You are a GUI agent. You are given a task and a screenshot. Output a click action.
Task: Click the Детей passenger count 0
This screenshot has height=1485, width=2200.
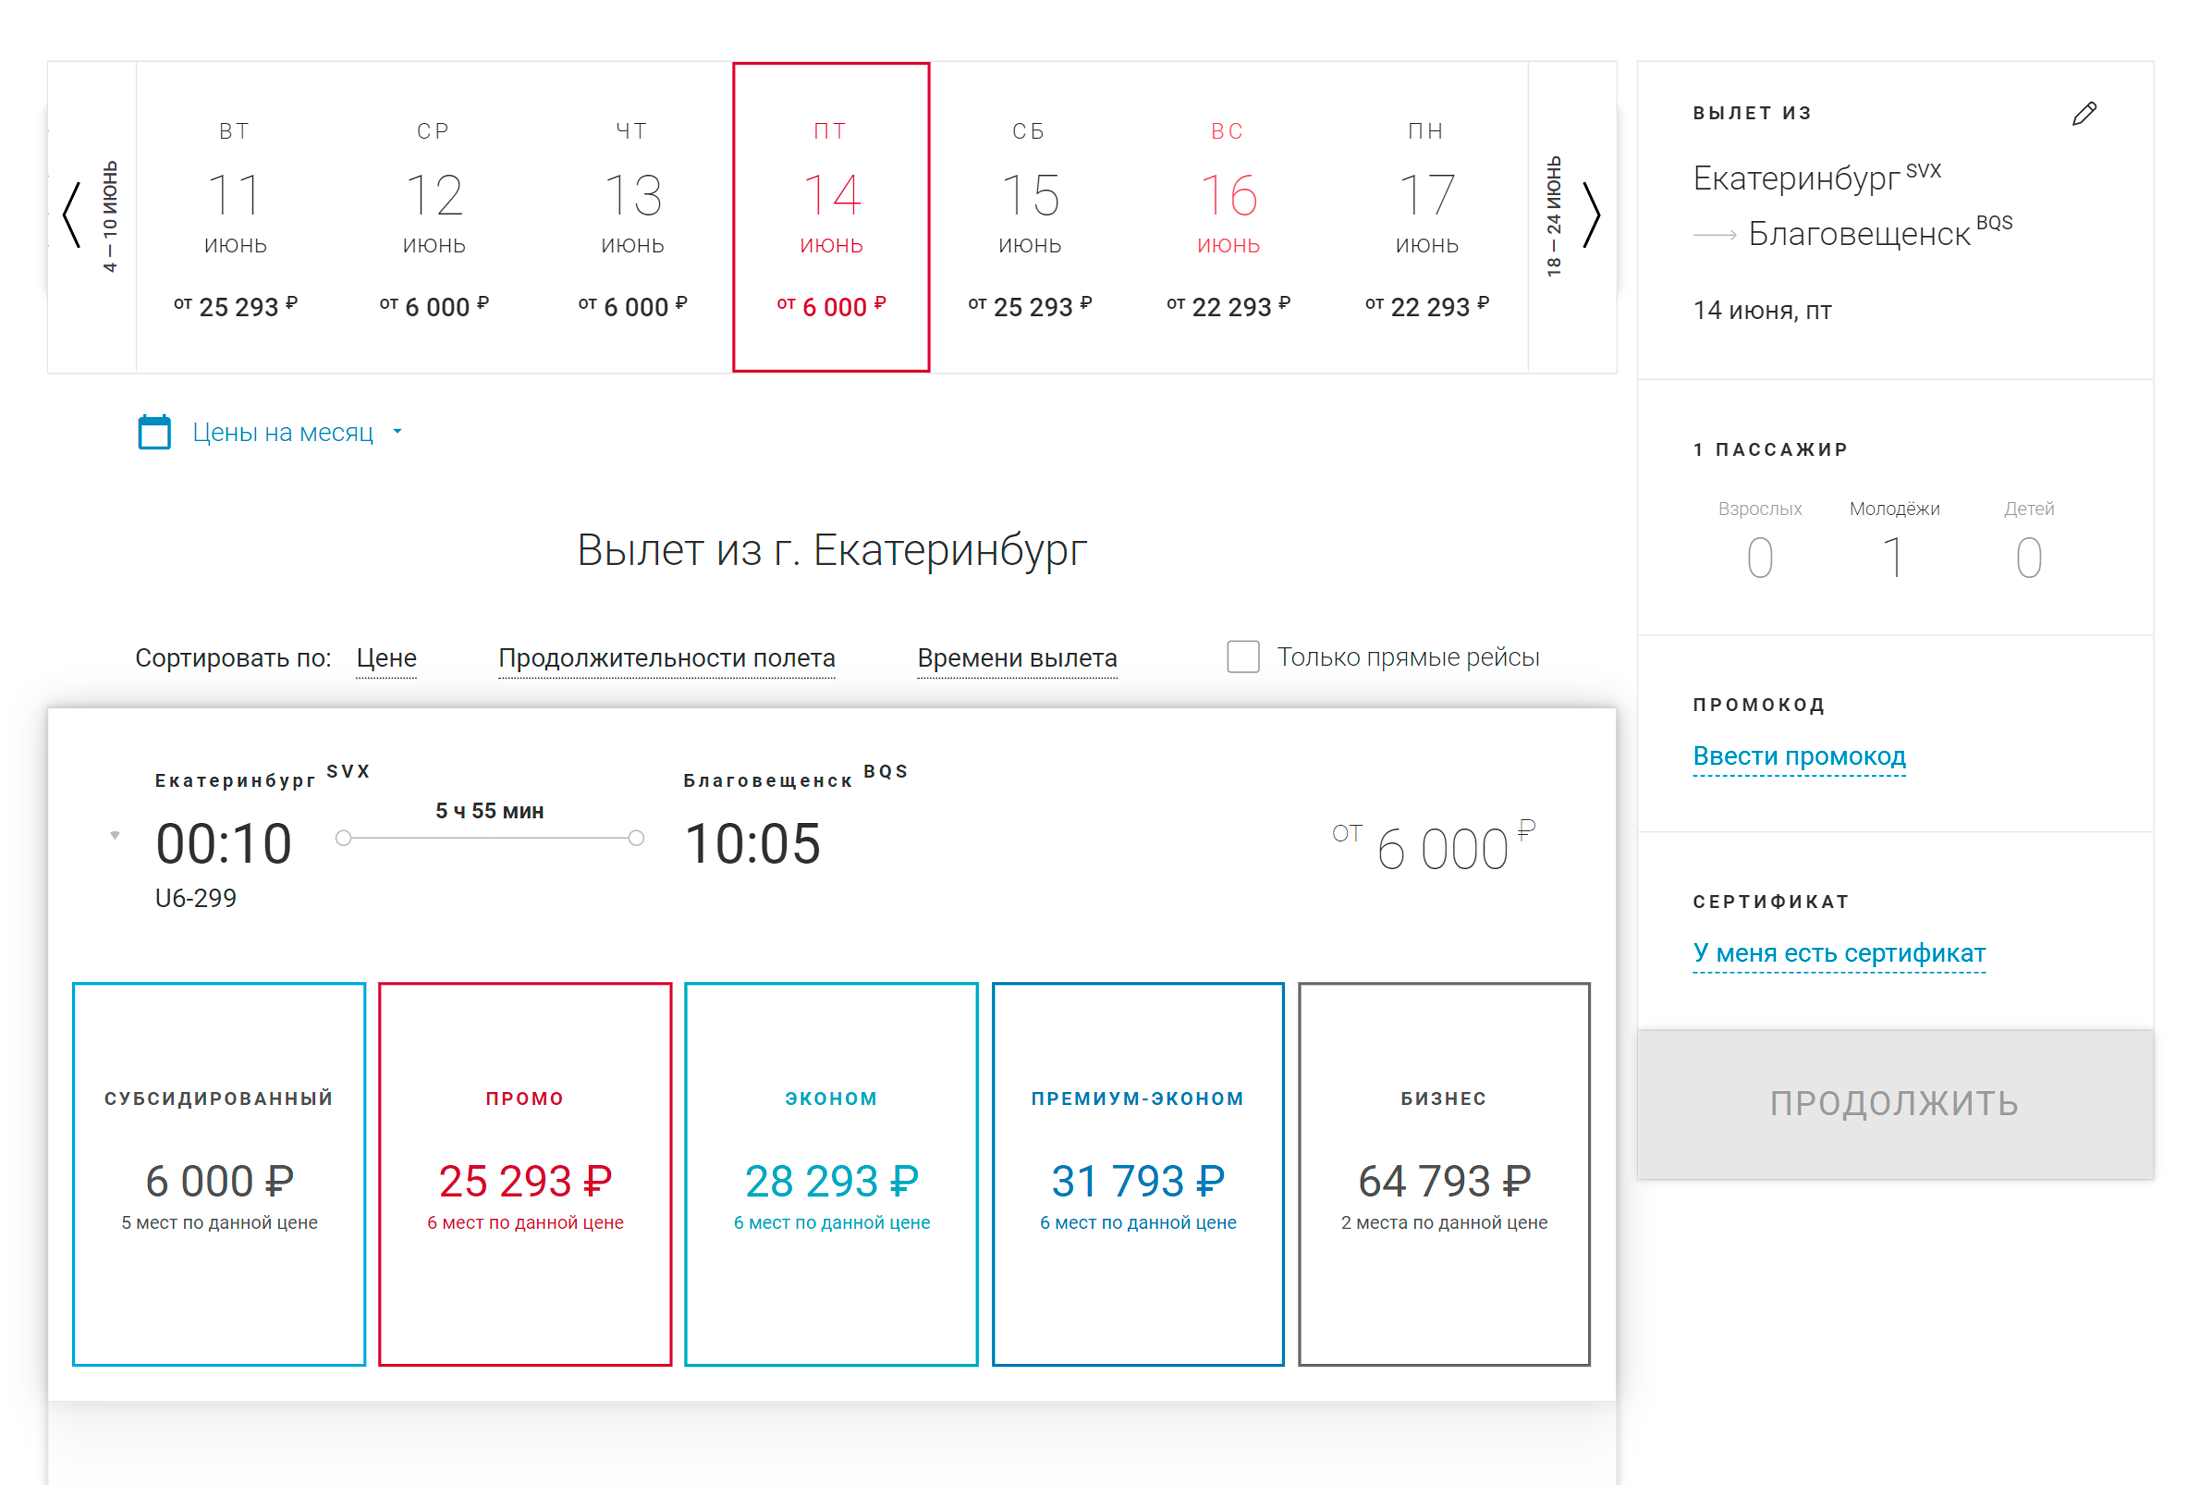click(2028, 557)
